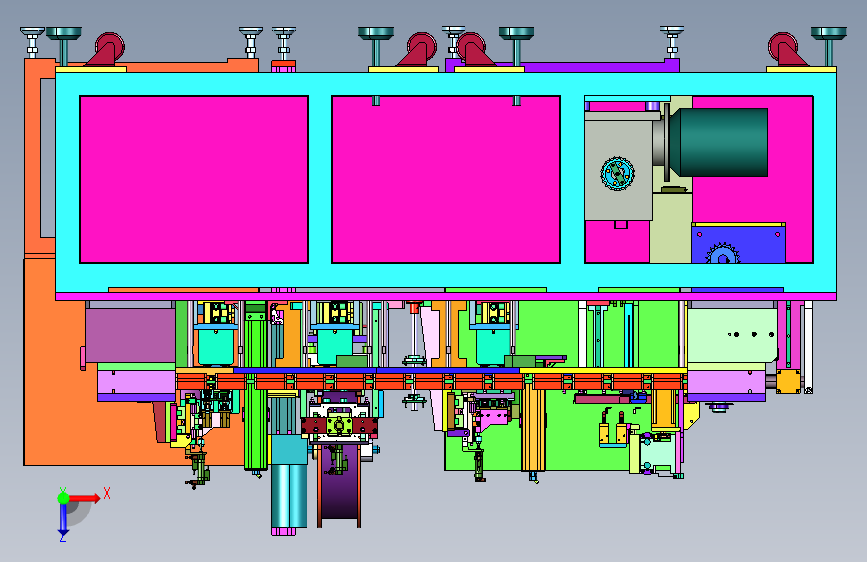Select the red-brown fixture with the yellow center
867x562 pixels.
340,425
